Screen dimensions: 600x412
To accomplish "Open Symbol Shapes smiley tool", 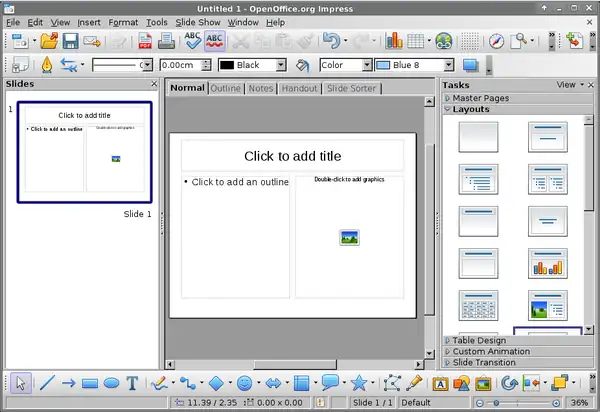I will coord(243,383).
